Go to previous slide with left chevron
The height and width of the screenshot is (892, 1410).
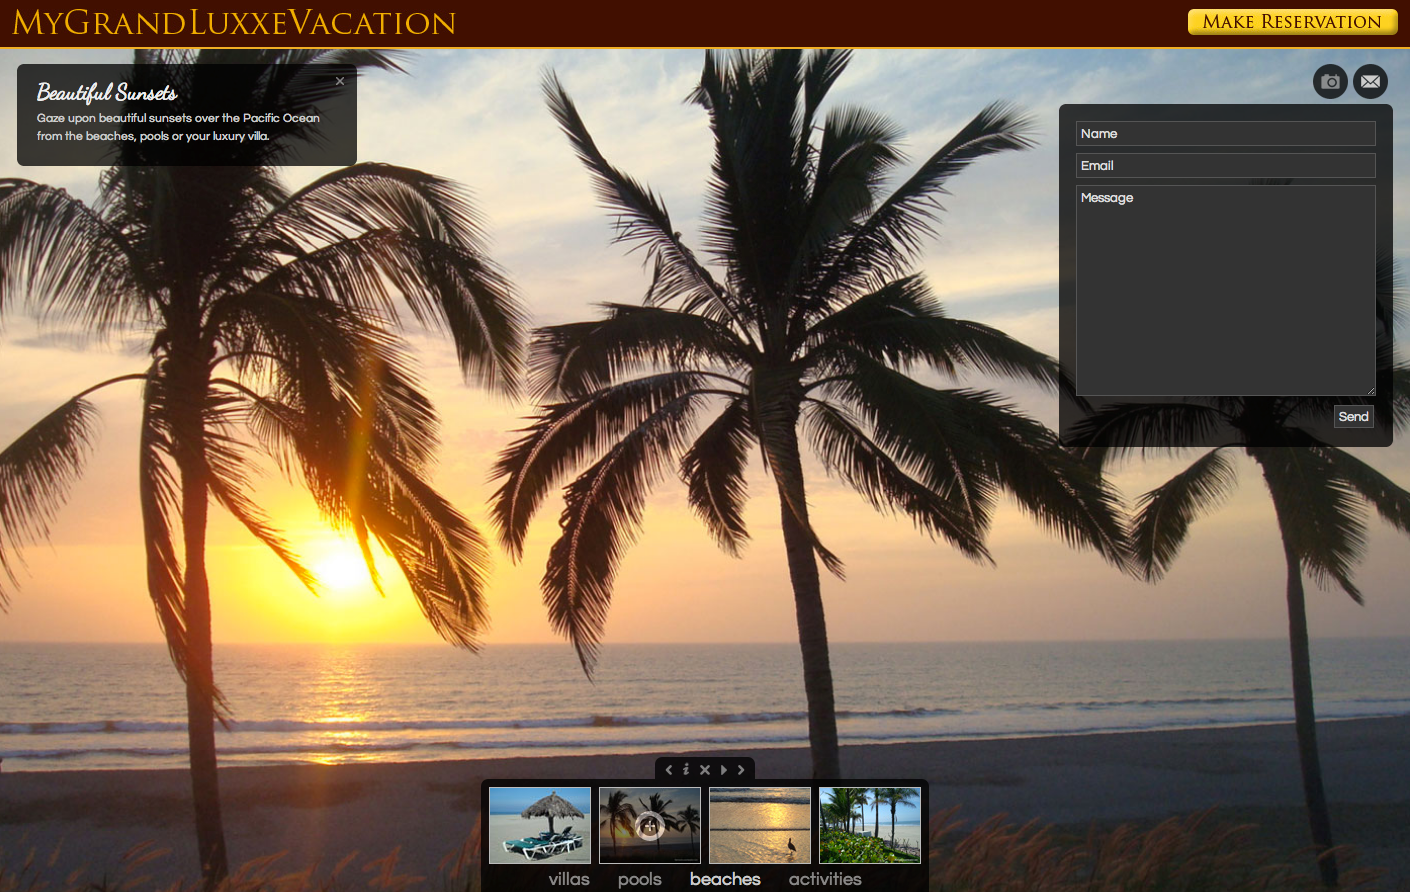click(x=669, y=770)
